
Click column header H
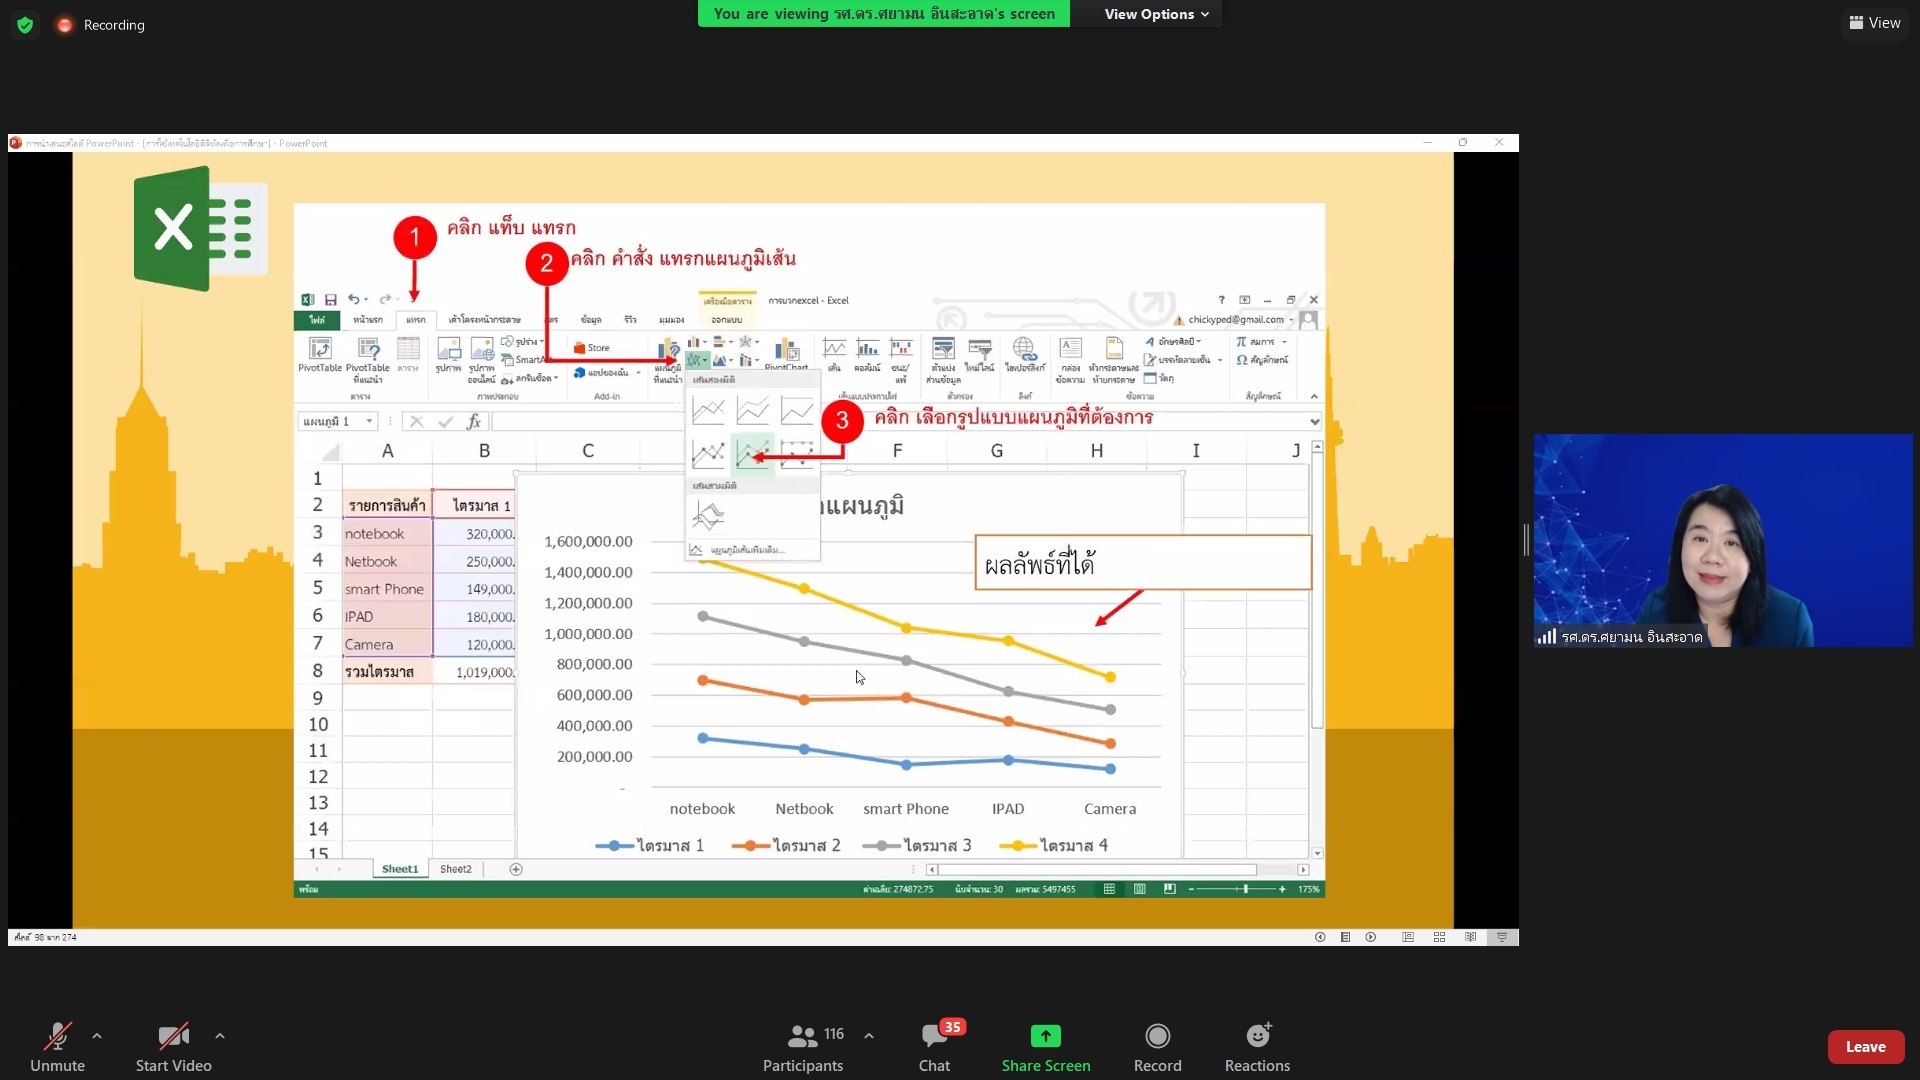coord(1096,451)
